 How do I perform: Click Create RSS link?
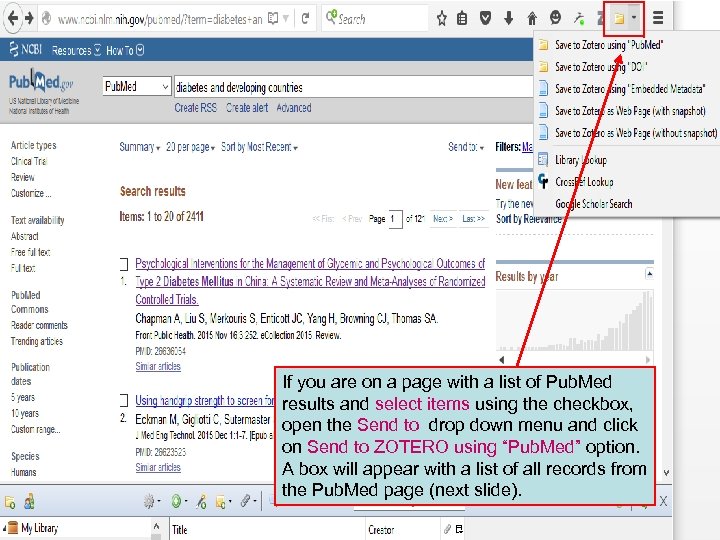point(196,108)
